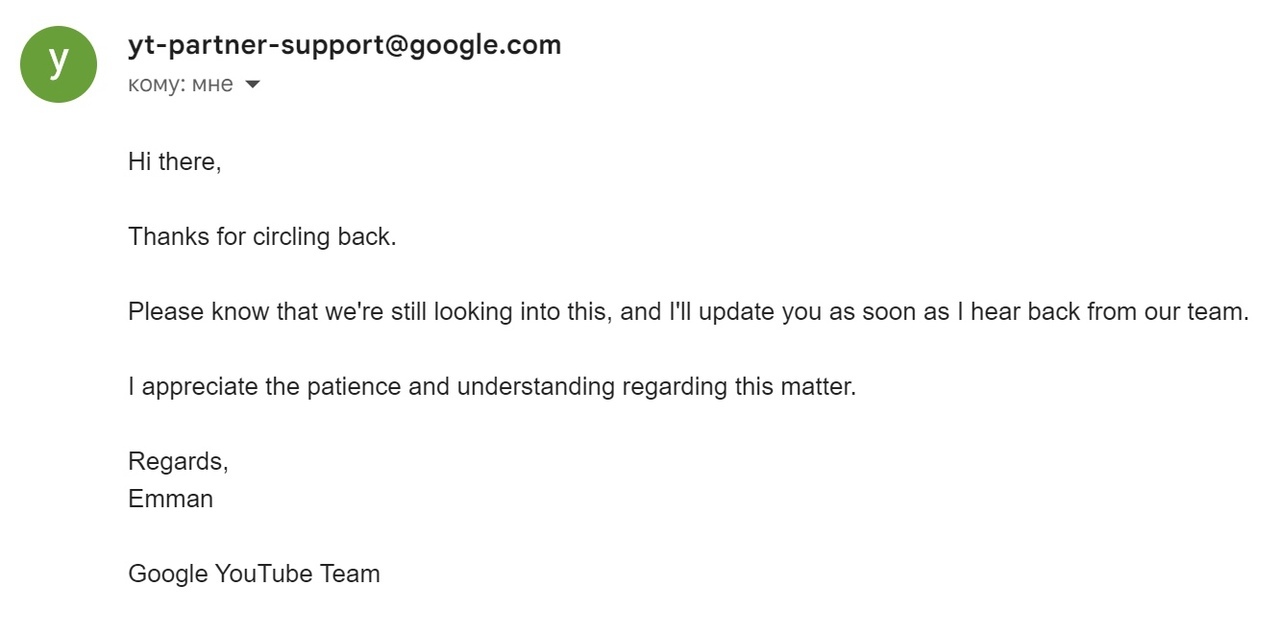Click sender address yt-partner-support@google.com
The width and height of the screenshot is (1280, 635).
[345, 45]
